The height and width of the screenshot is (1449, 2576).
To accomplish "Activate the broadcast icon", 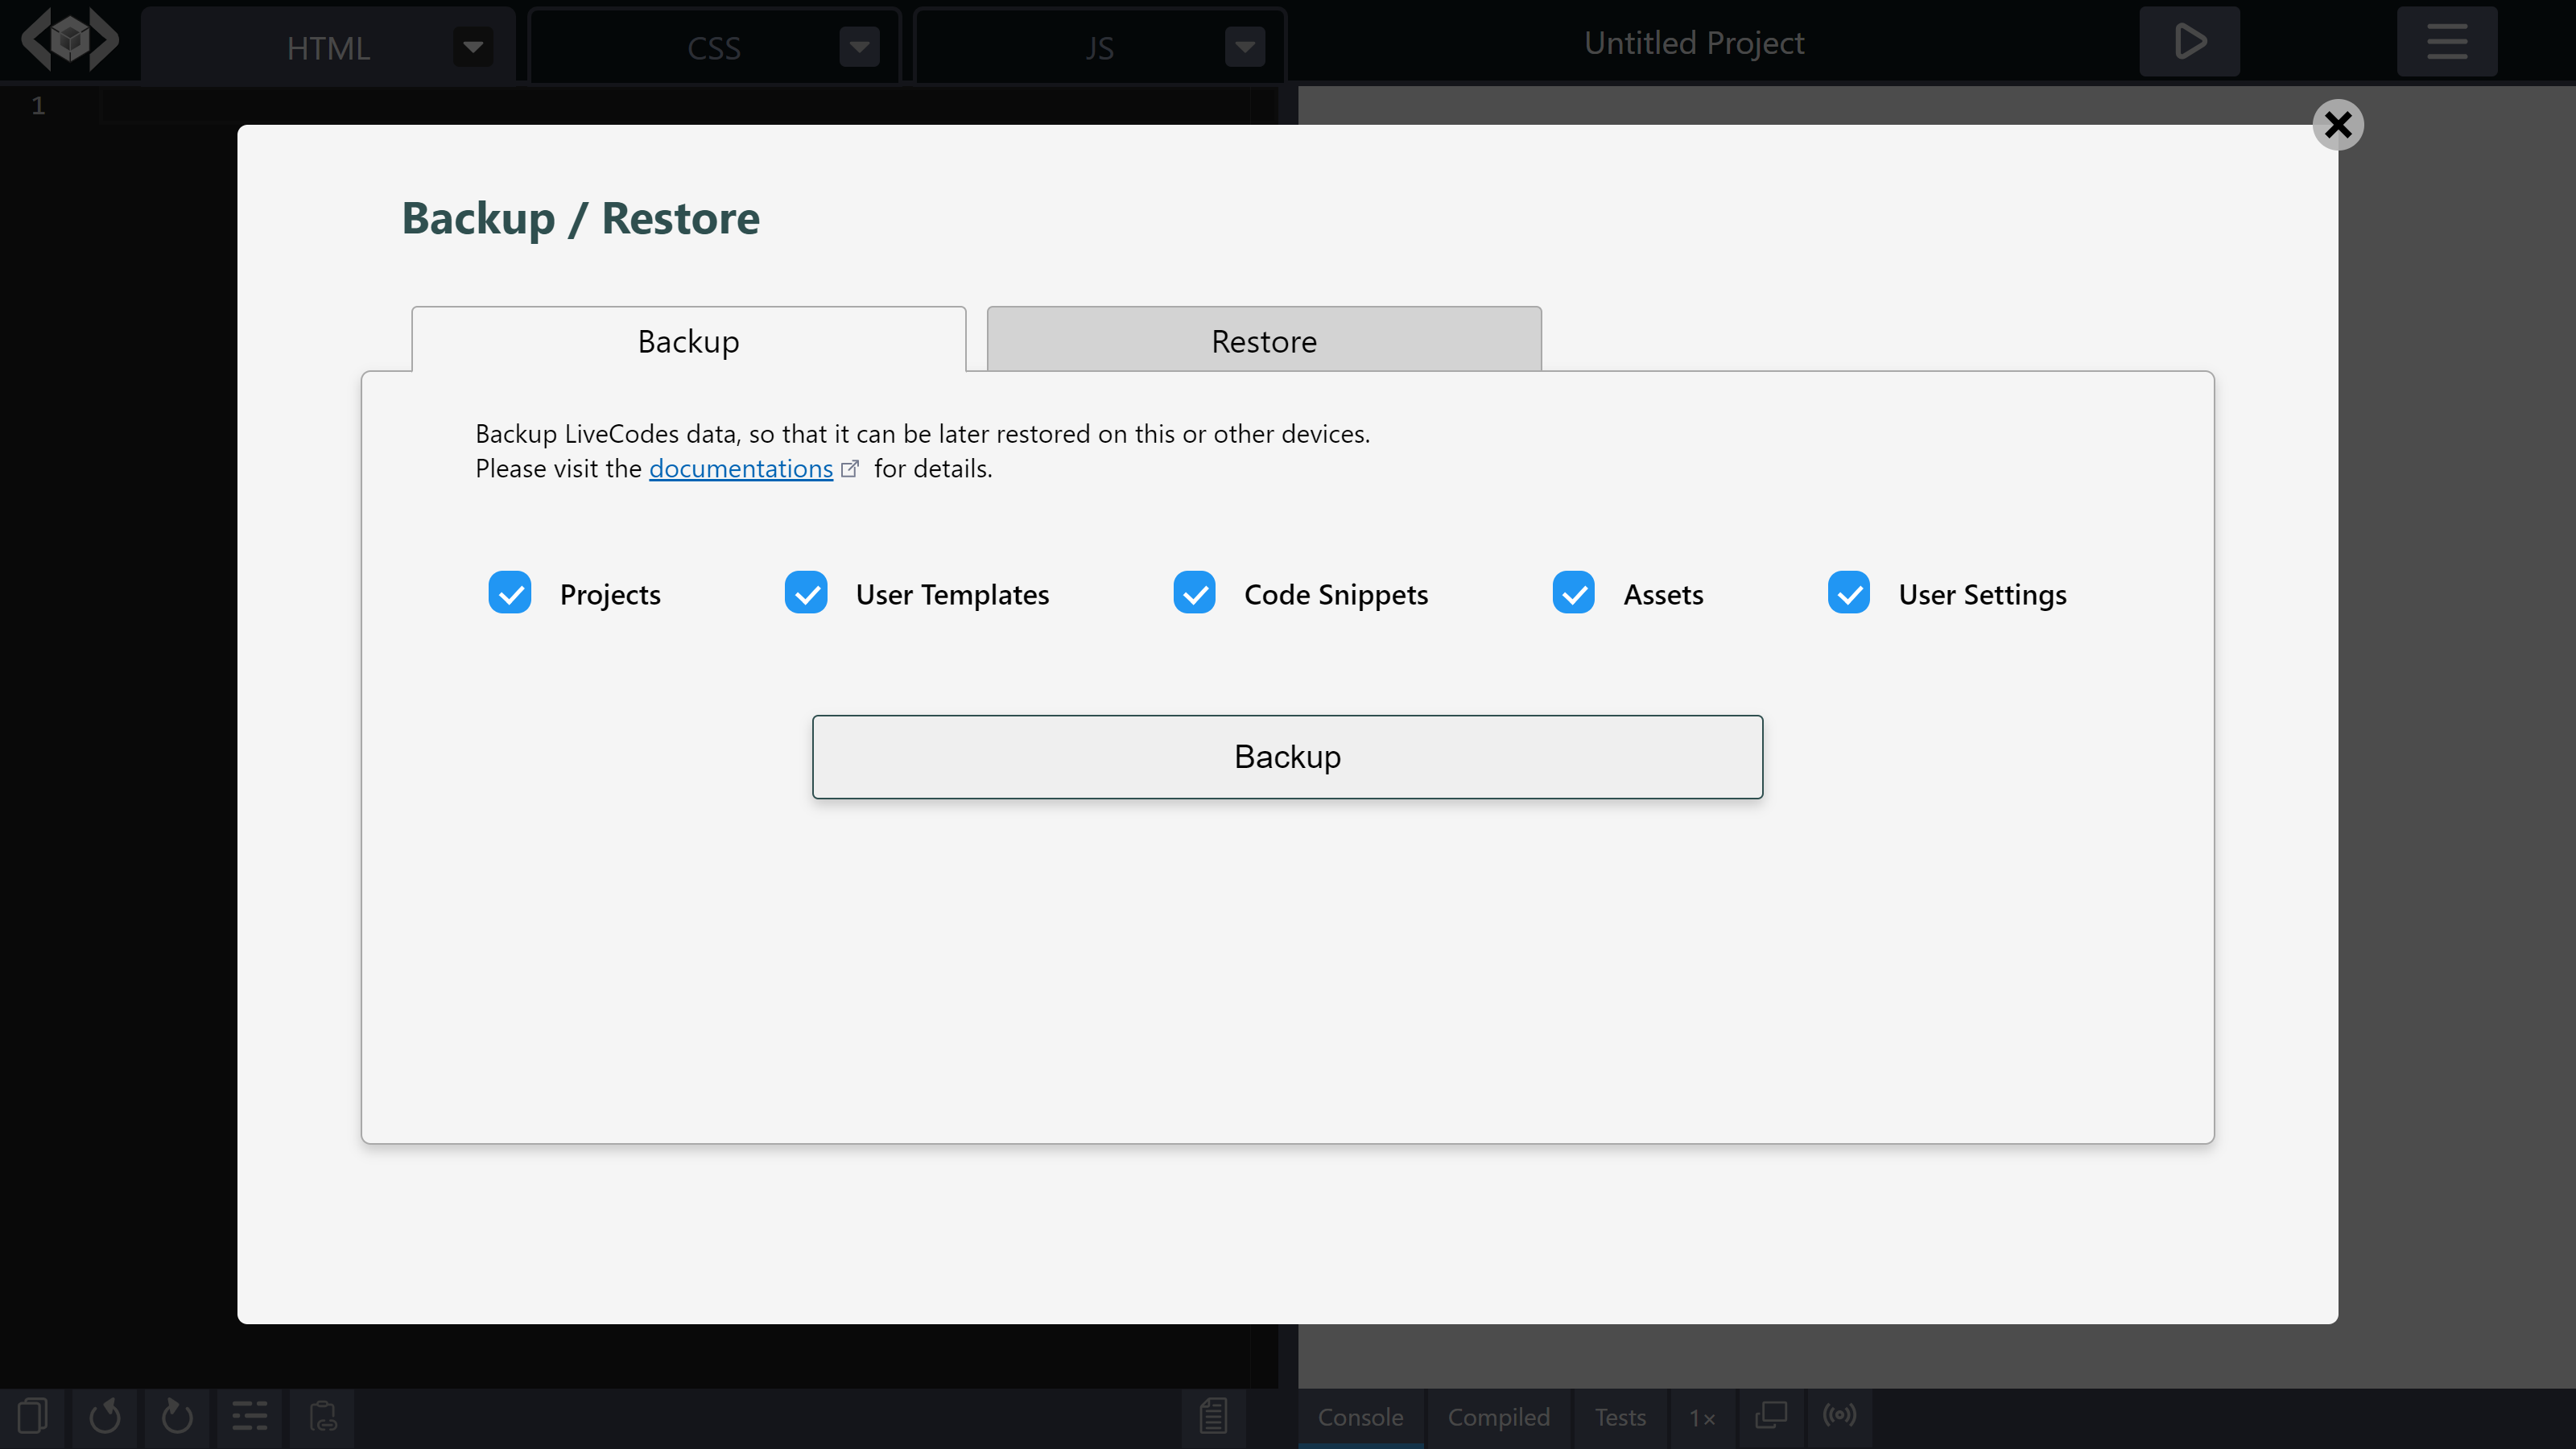I will coord(1841,1415).
